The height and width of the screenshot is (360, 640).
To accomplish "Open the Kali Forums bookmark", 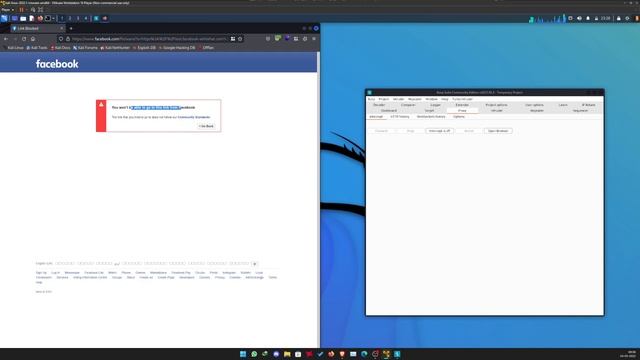I will pos(85,48).
